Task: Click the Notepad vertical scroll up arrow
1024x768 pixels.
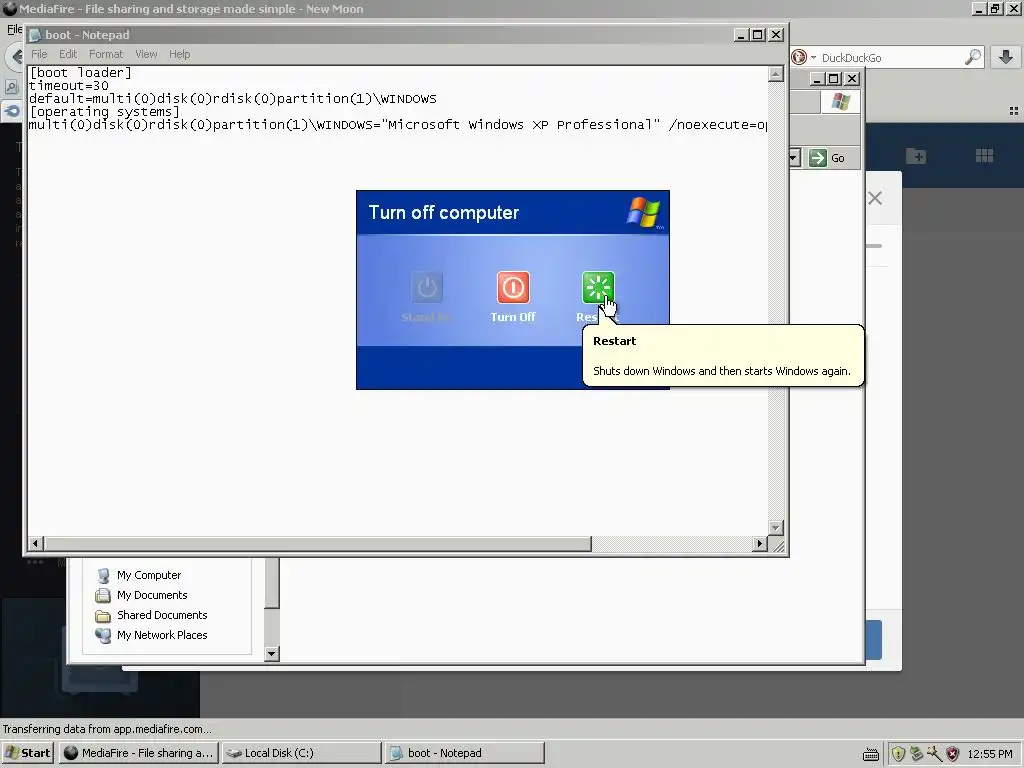Action: point(775,74)
